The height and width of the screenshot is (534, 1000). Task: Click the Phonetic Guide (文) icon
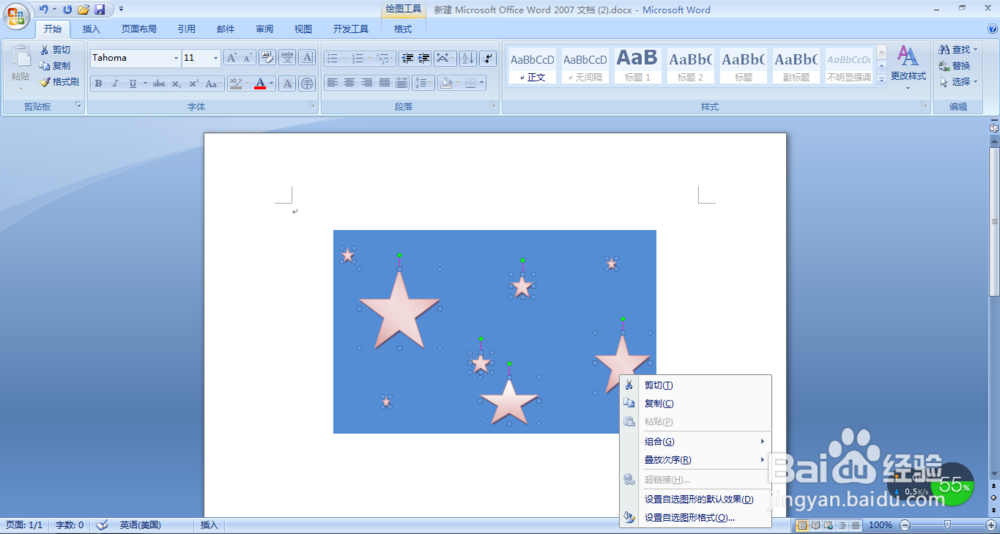[x=287, y=57]
